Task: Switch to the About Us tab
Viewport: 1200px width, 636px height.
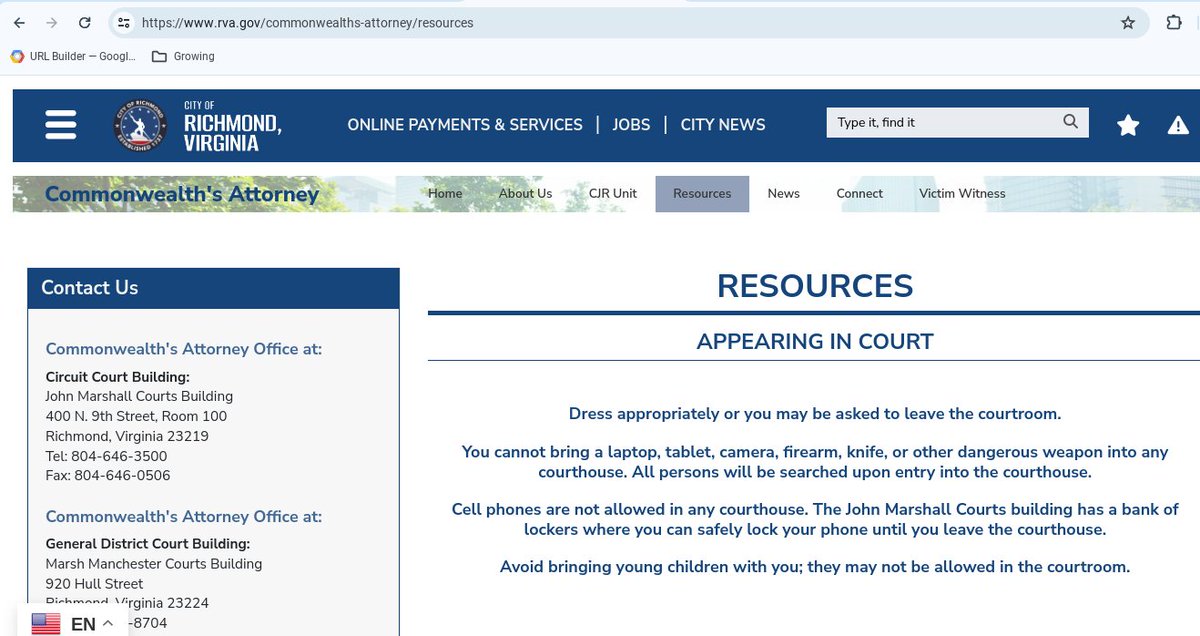Action: (x=525, y=193)
